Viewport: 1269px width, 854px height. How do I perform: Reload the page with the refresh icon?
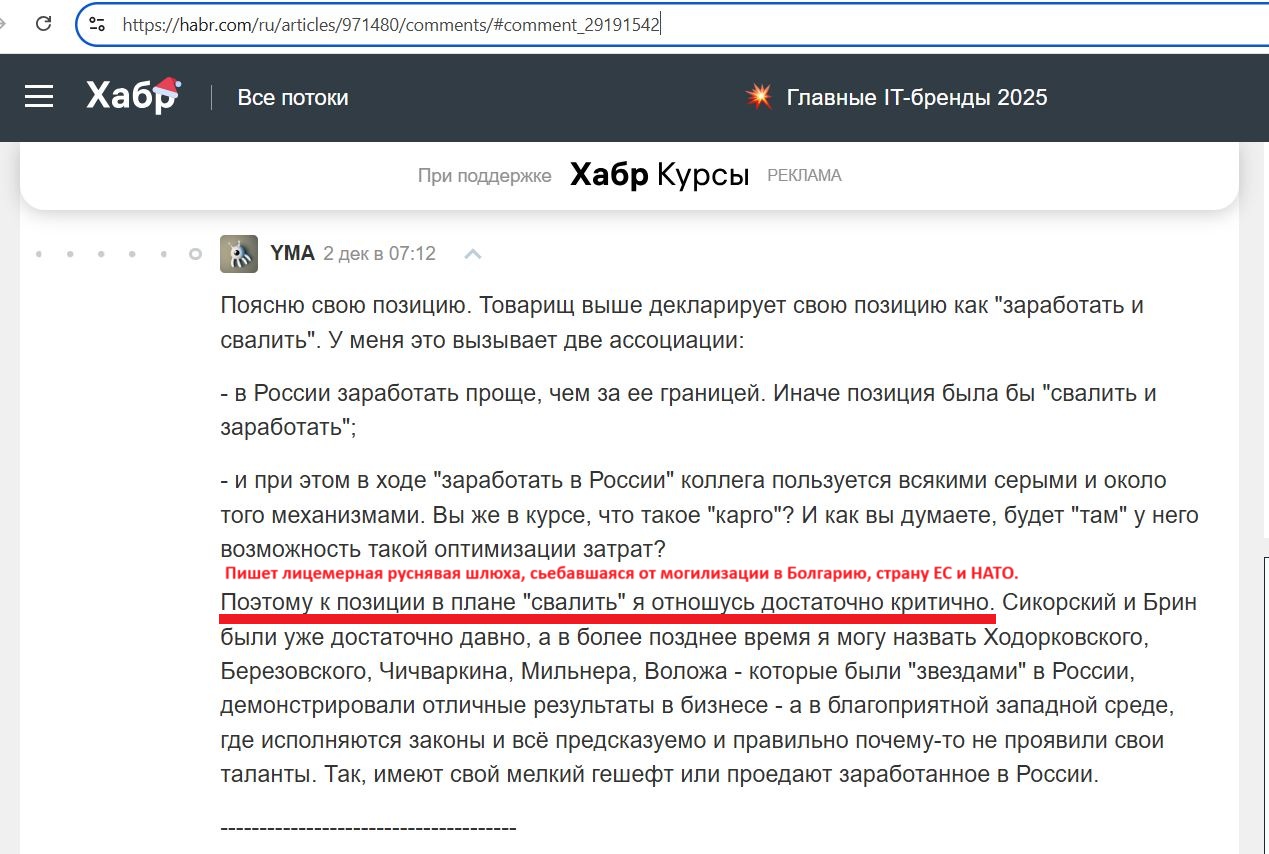coord(42,24)
